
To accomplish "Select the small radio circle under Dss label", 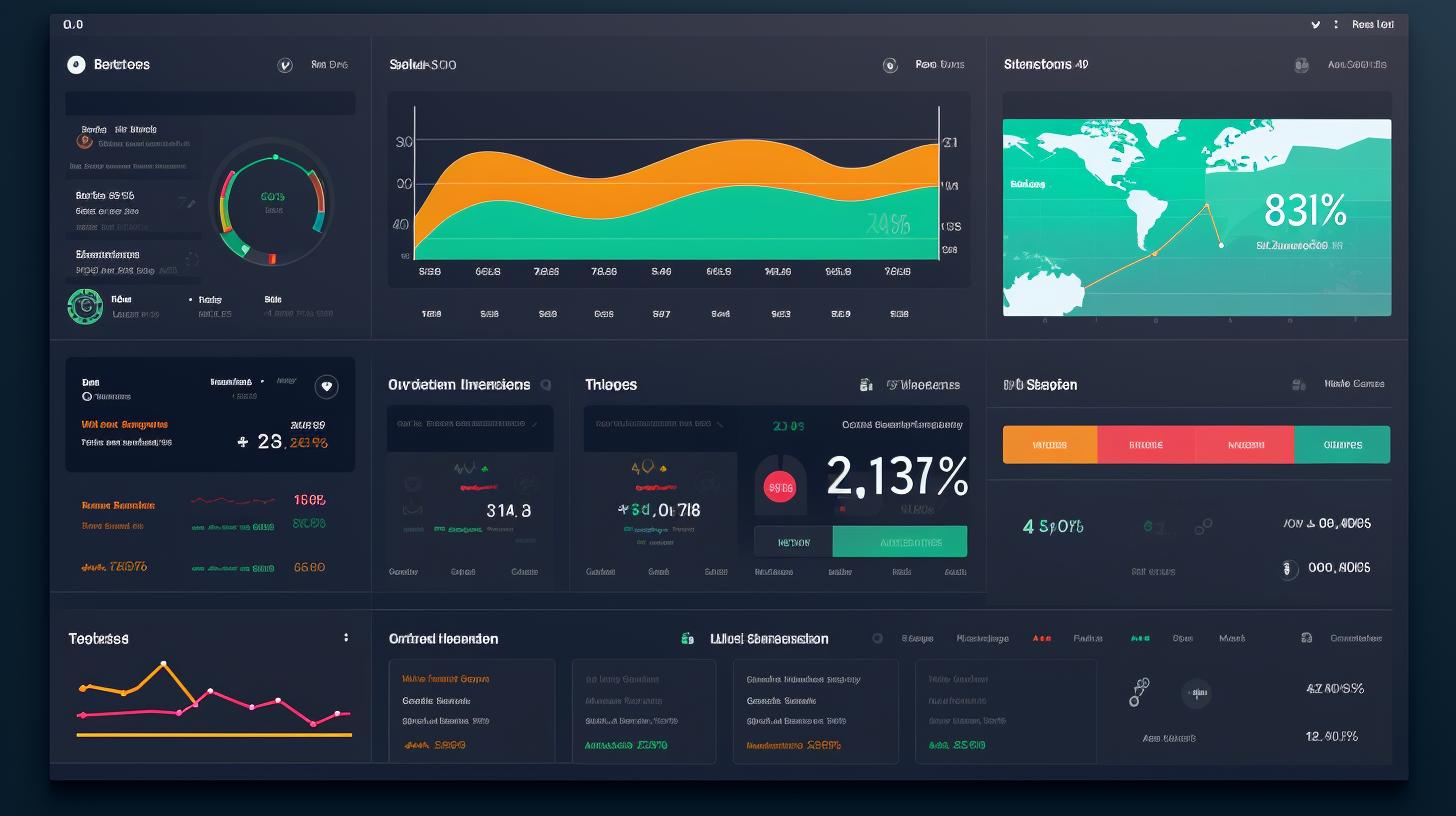I will pyautogui.click(x=87, y=397).
